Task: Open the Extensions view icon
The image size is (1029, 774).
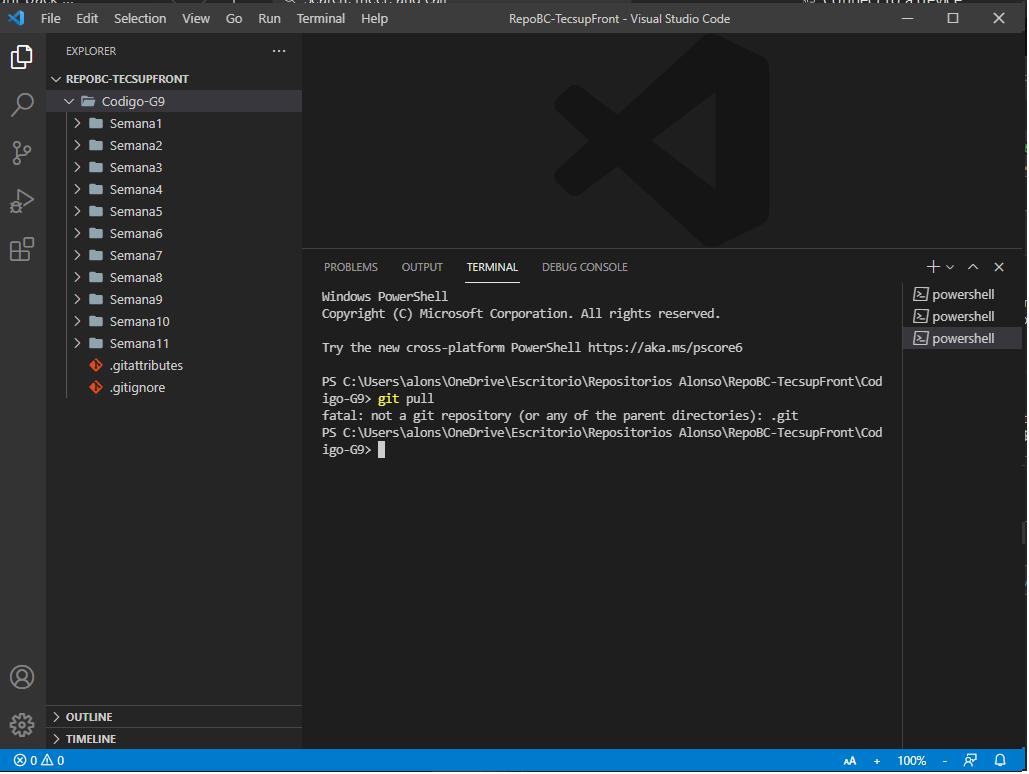Action: pyautogui.click(x=21, y=249)
